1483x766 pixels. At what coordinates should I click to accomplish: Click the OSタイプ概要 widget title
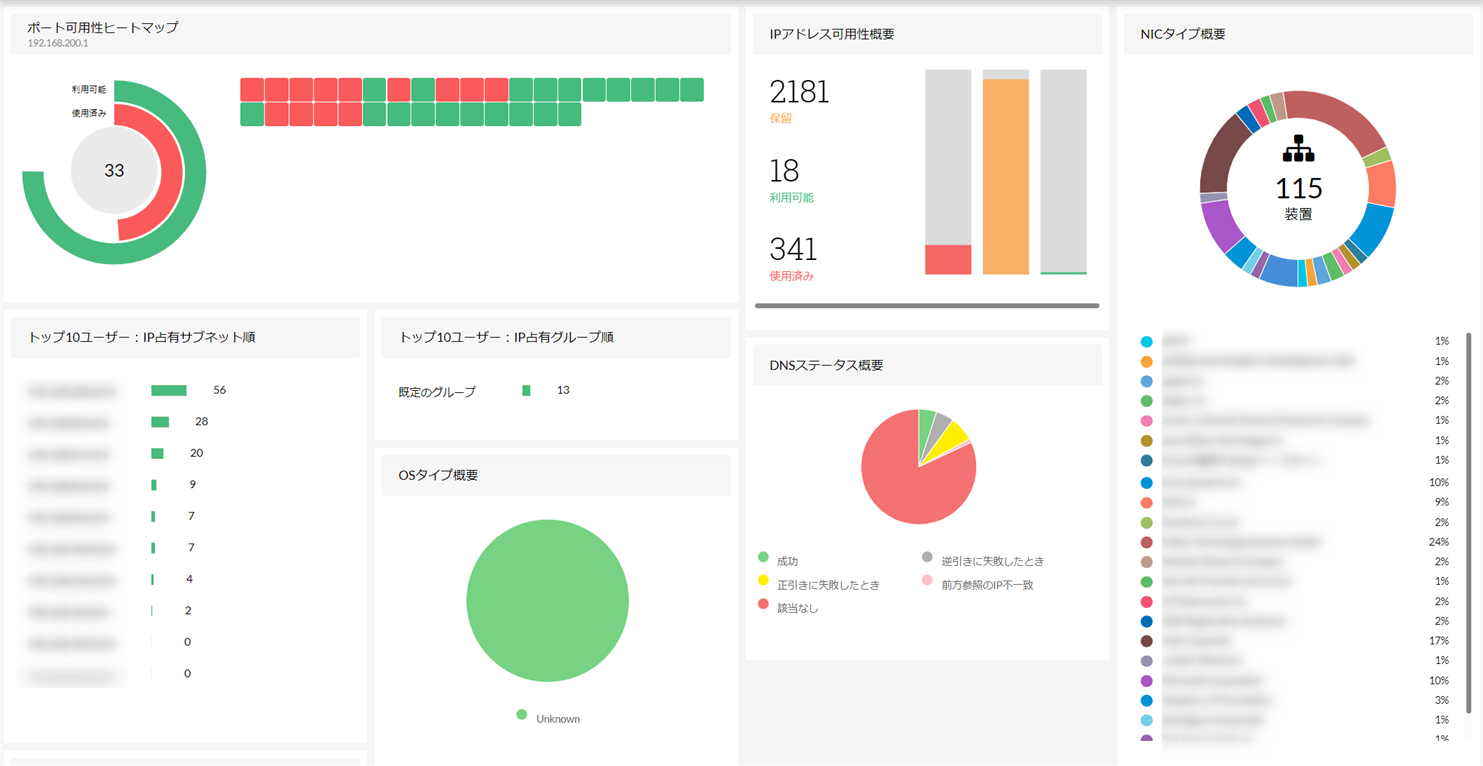click(438, 475)
